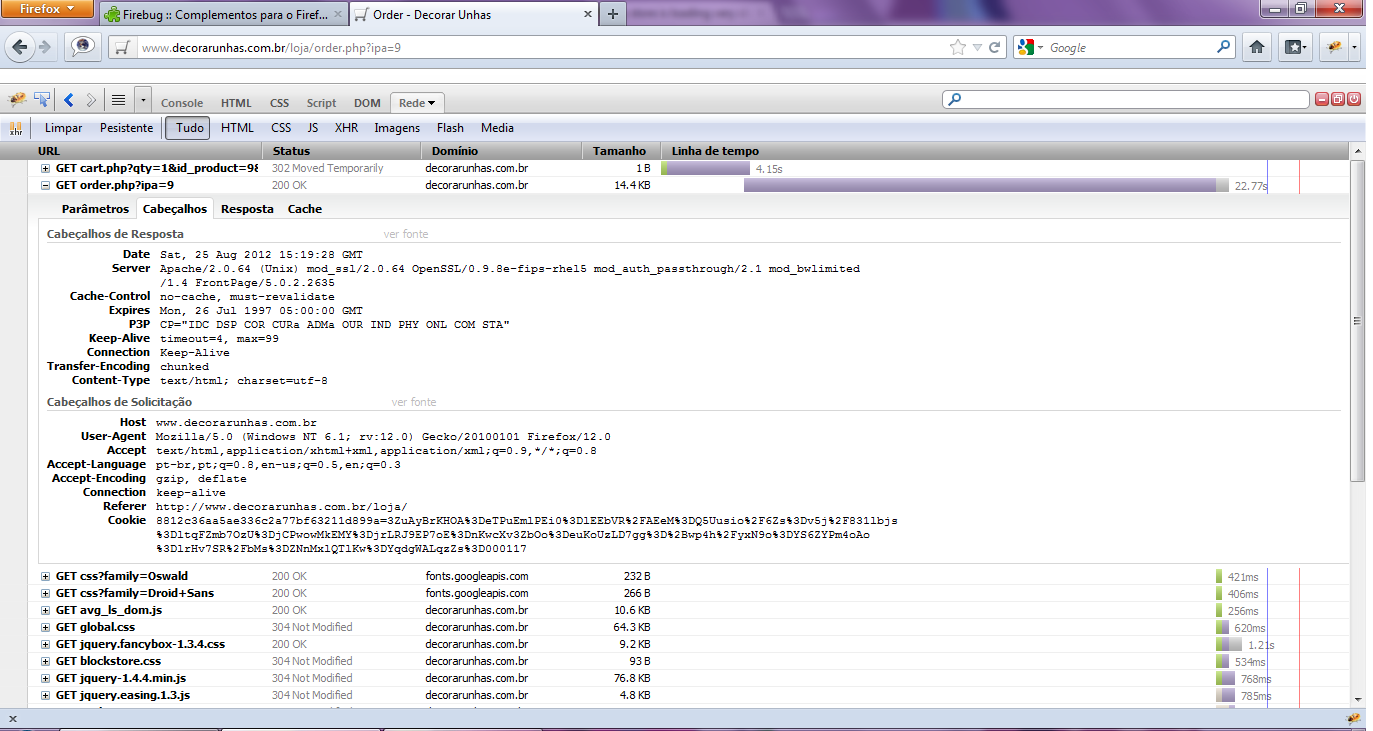1373x731 pixels.
Task: Expand the GET css?family=Oswald request
Action: tap(45, 576)
